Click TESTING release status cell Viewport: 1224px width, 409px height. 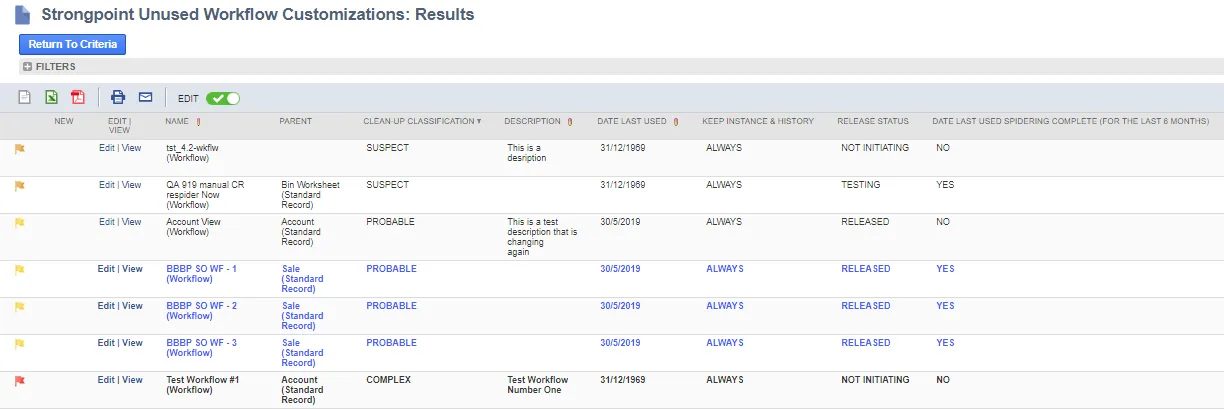point(860,185)
